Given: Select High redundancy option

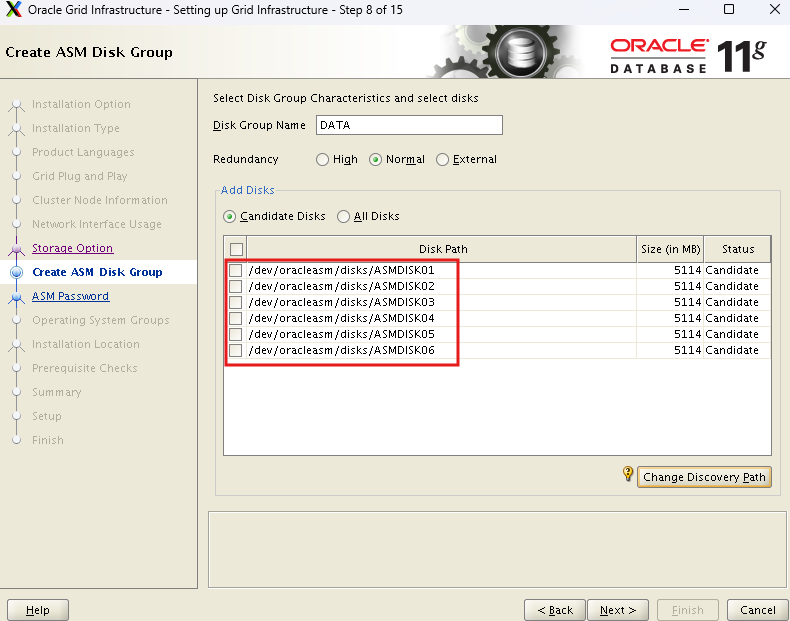Looking at the screenshot, I should pos(322,160).
